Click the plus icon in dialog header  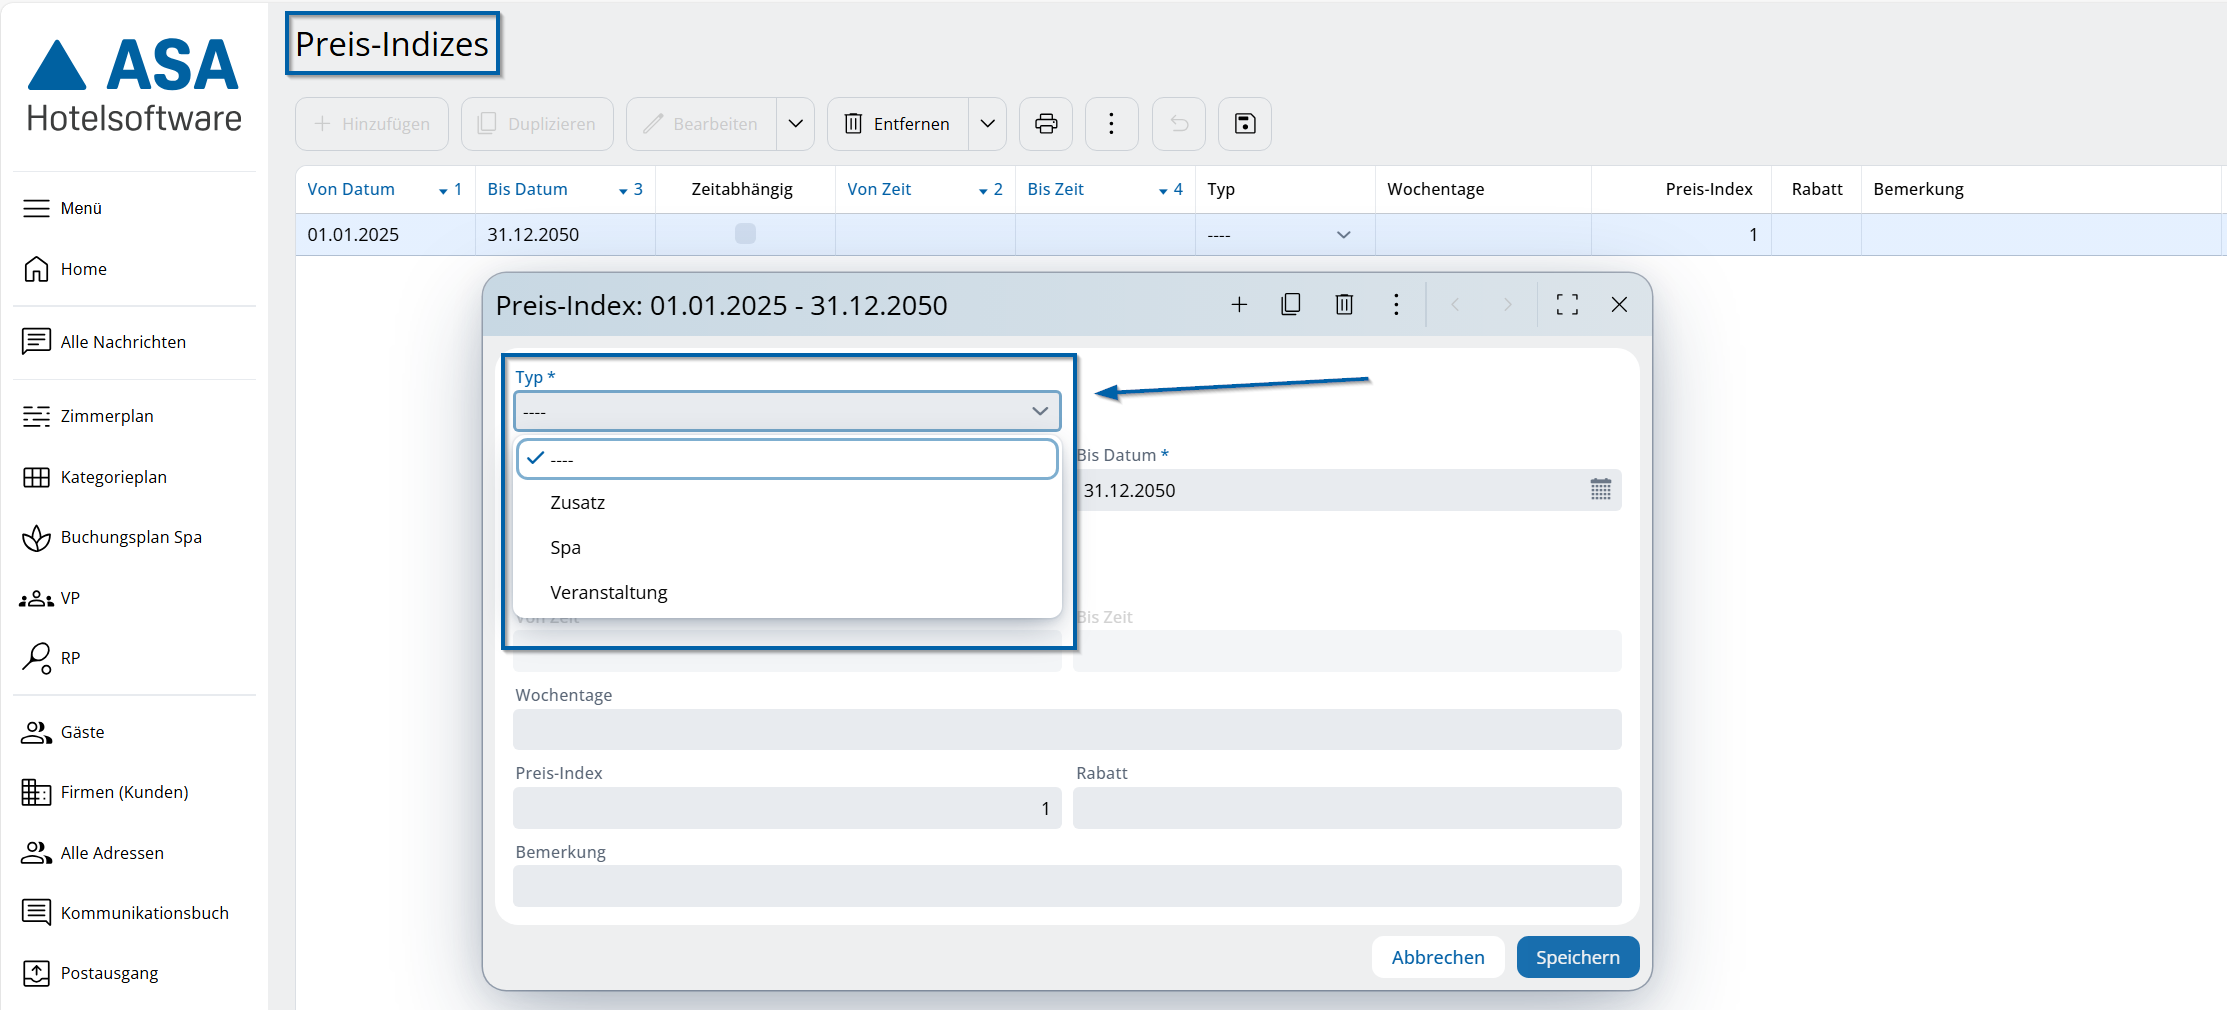click(1239, 305)
